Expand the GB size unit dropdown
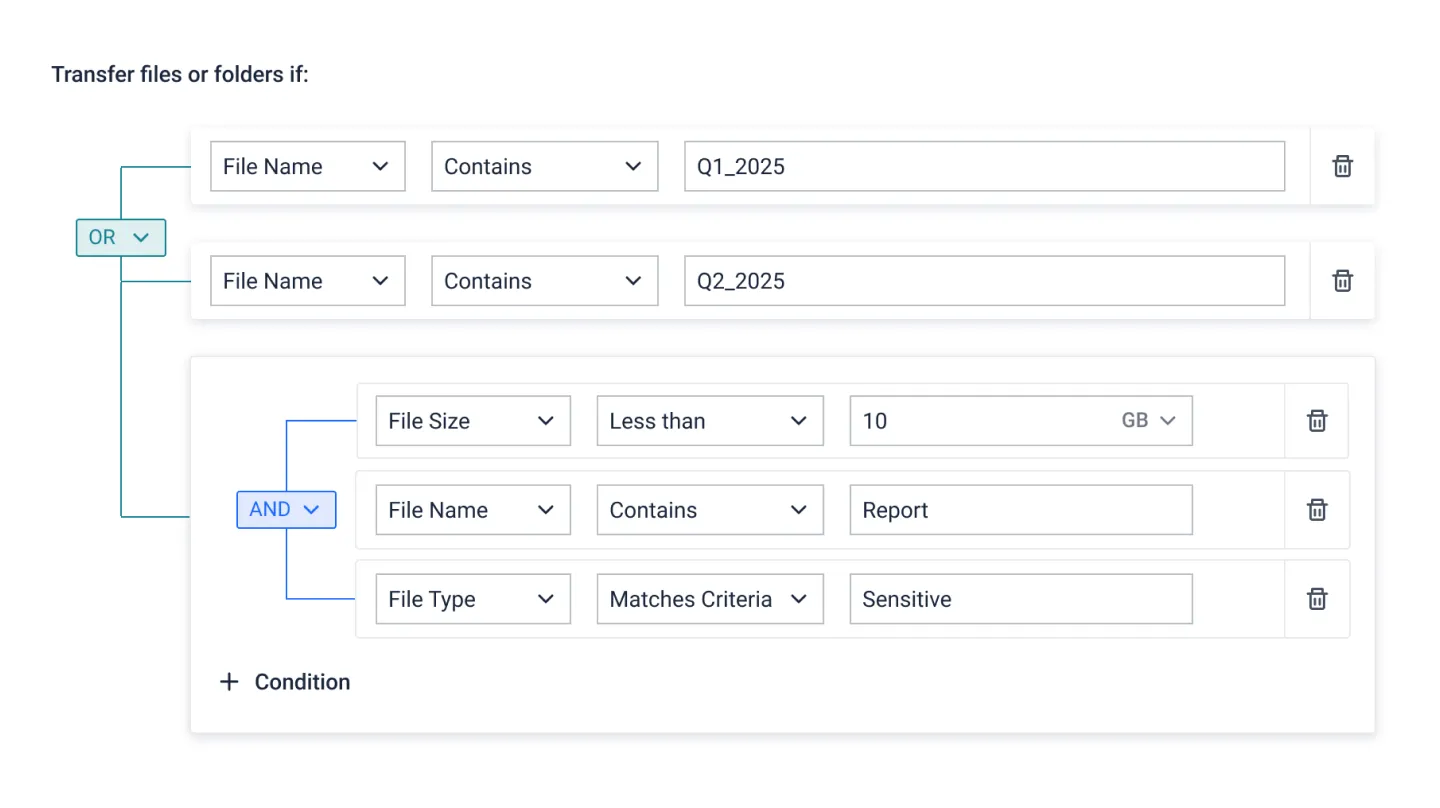This screenshot has width=1440, height=808. (x=1148, y=421)
